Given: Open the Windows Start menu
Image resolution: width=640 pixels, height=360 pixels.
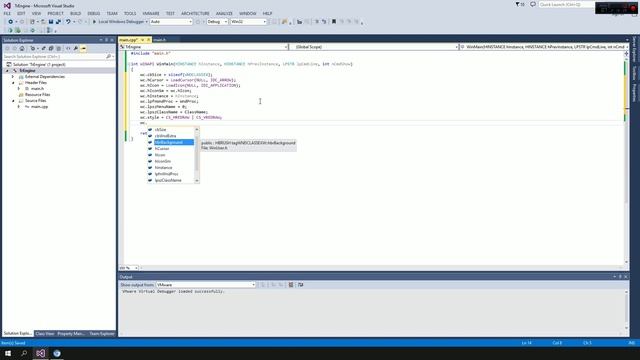Looking at the screenshot, I should click(x=8, y=353).
